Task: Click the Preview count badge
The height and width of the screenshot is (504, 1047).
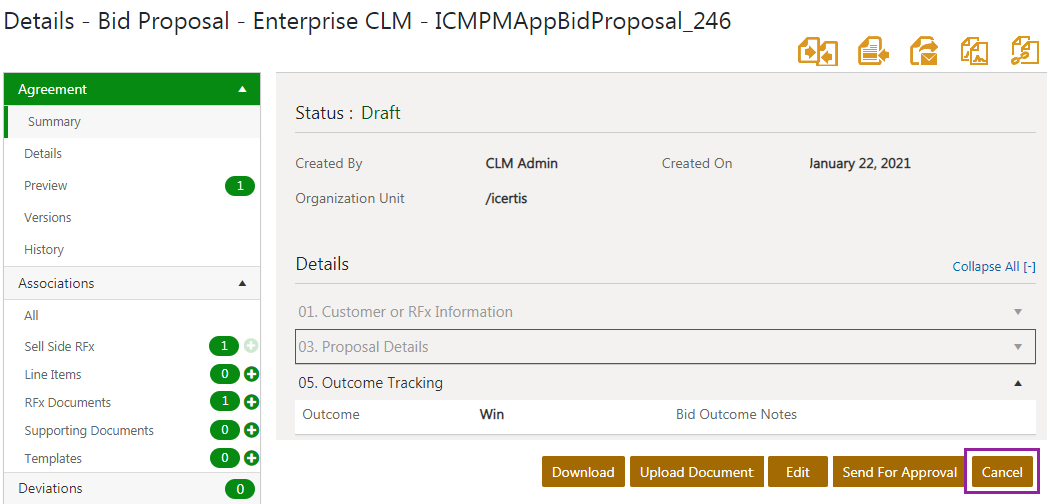Action: tap(239, 186)
